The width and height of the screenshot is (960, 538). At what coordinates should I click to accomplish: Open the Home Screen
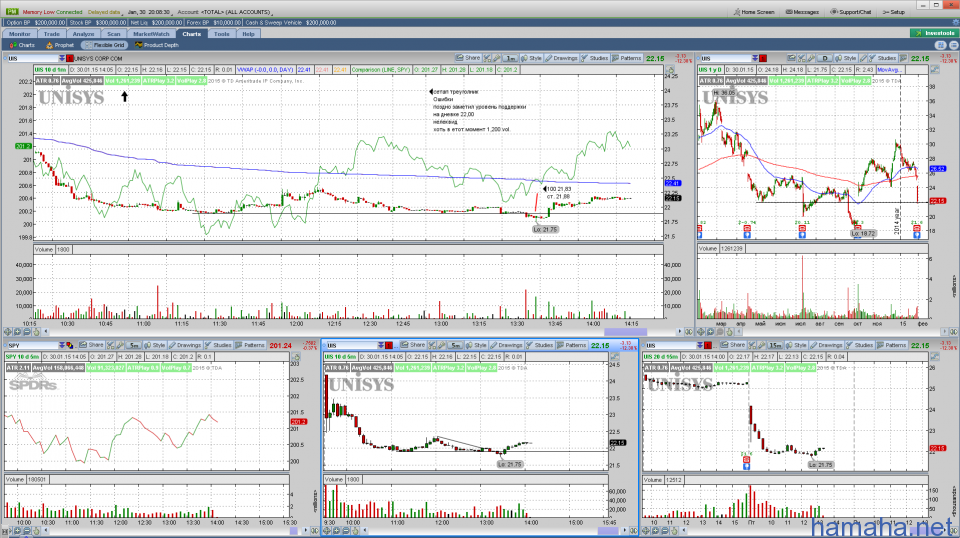754,12
